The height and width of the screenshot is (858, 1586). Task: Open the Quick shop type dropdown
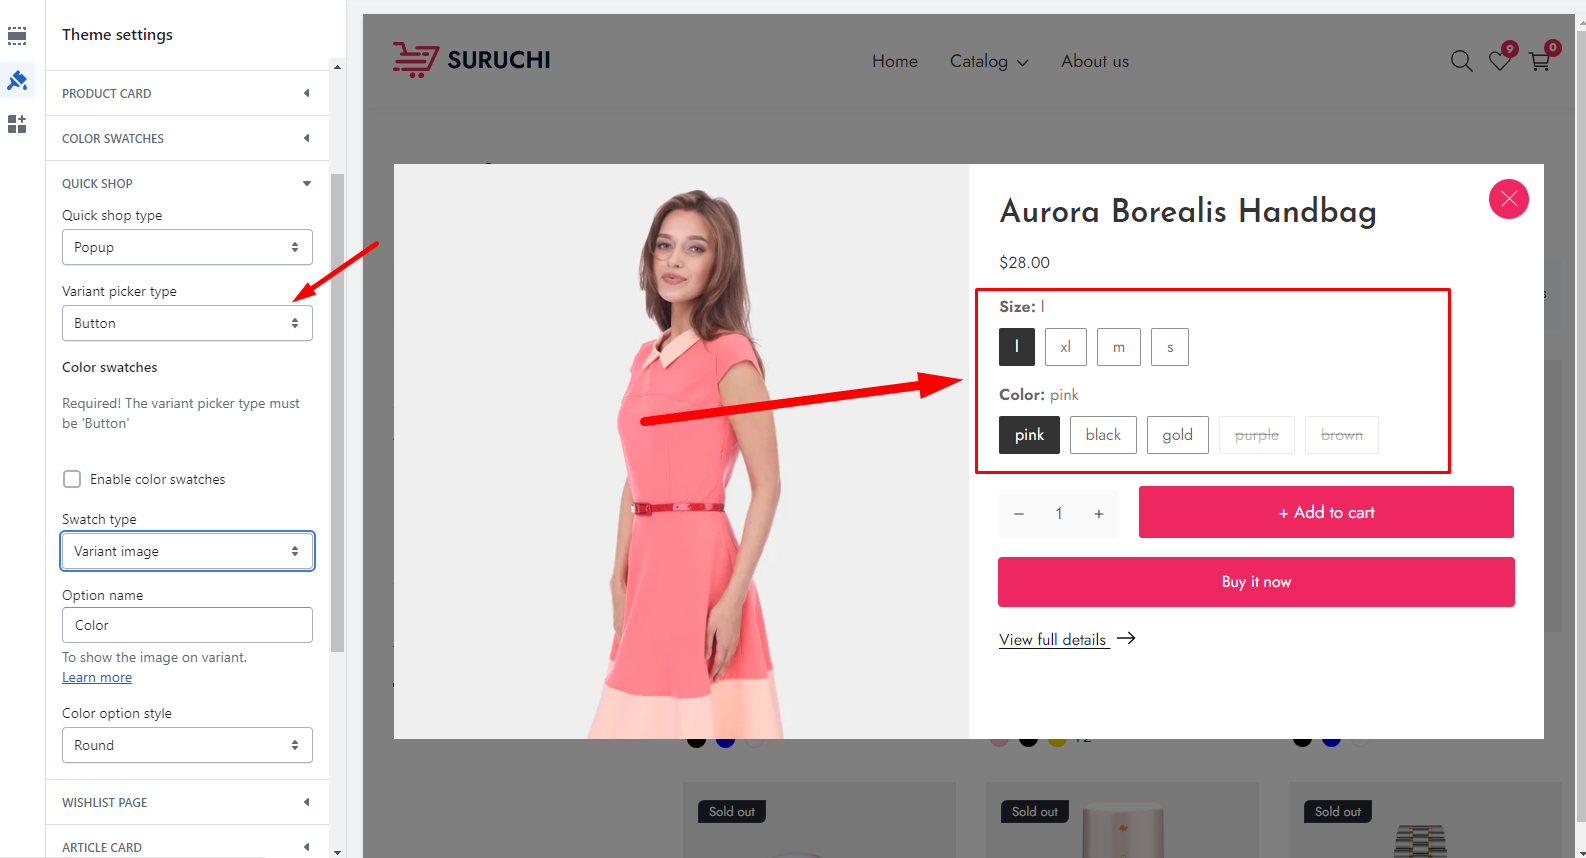tap(187, 247)
